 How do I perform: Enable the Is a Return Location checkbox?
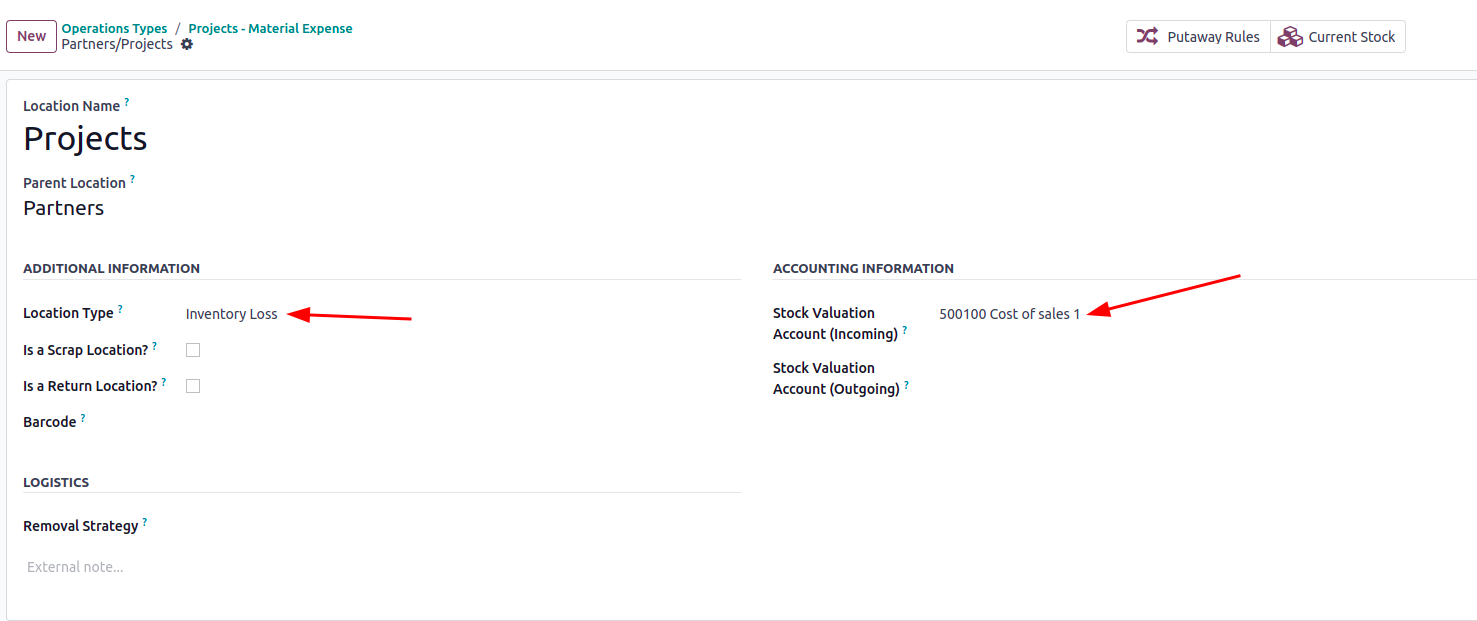click(193, 386)
